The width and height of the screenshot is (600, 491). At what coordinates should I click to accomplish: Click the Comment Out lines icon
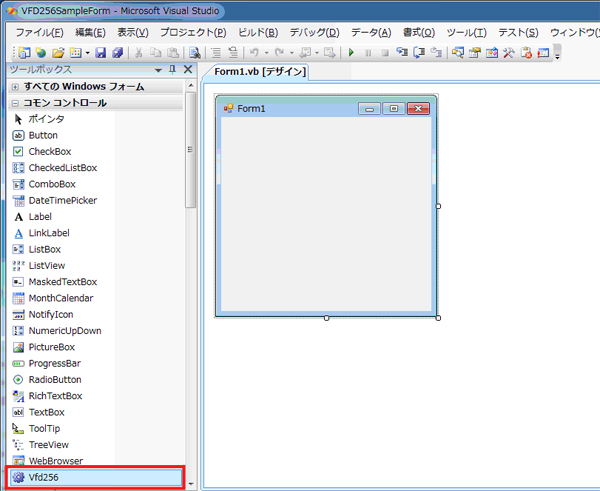(216, 52)
